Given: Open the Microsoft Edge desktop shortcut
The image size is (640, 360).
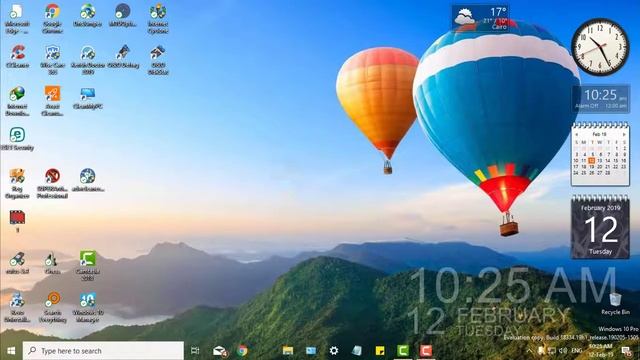Looking at the screenshot, I should [x=17, y=18].
